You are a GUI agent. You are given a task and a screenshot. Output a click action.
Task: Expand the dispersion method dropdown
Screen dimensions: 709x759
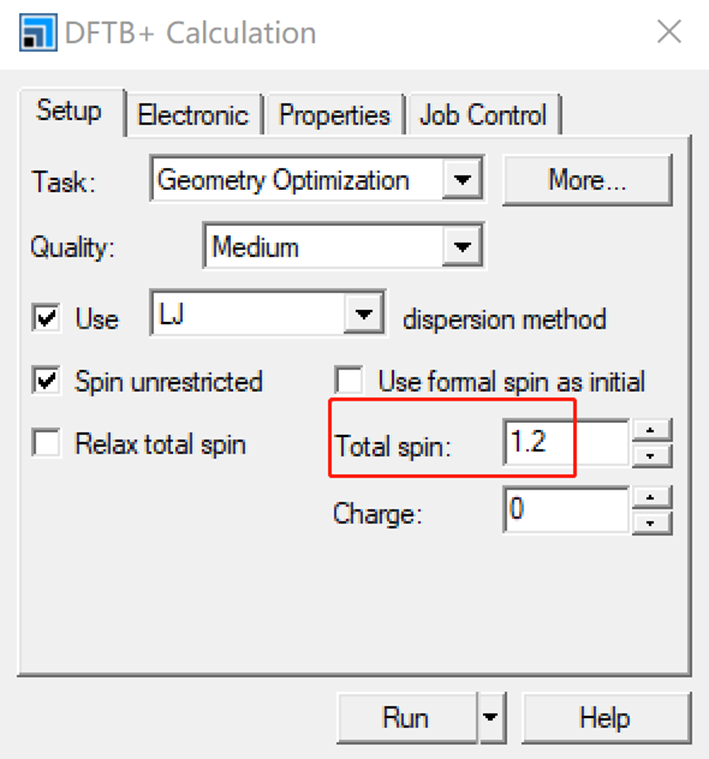tap(363, 318)
